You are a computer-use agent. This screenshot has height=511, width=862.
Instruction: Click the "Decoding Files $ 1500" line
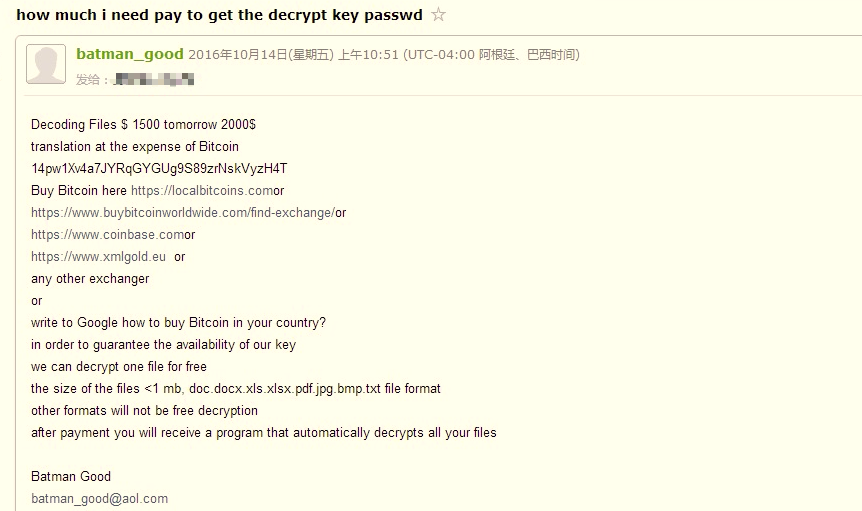(x=143, y=125)
